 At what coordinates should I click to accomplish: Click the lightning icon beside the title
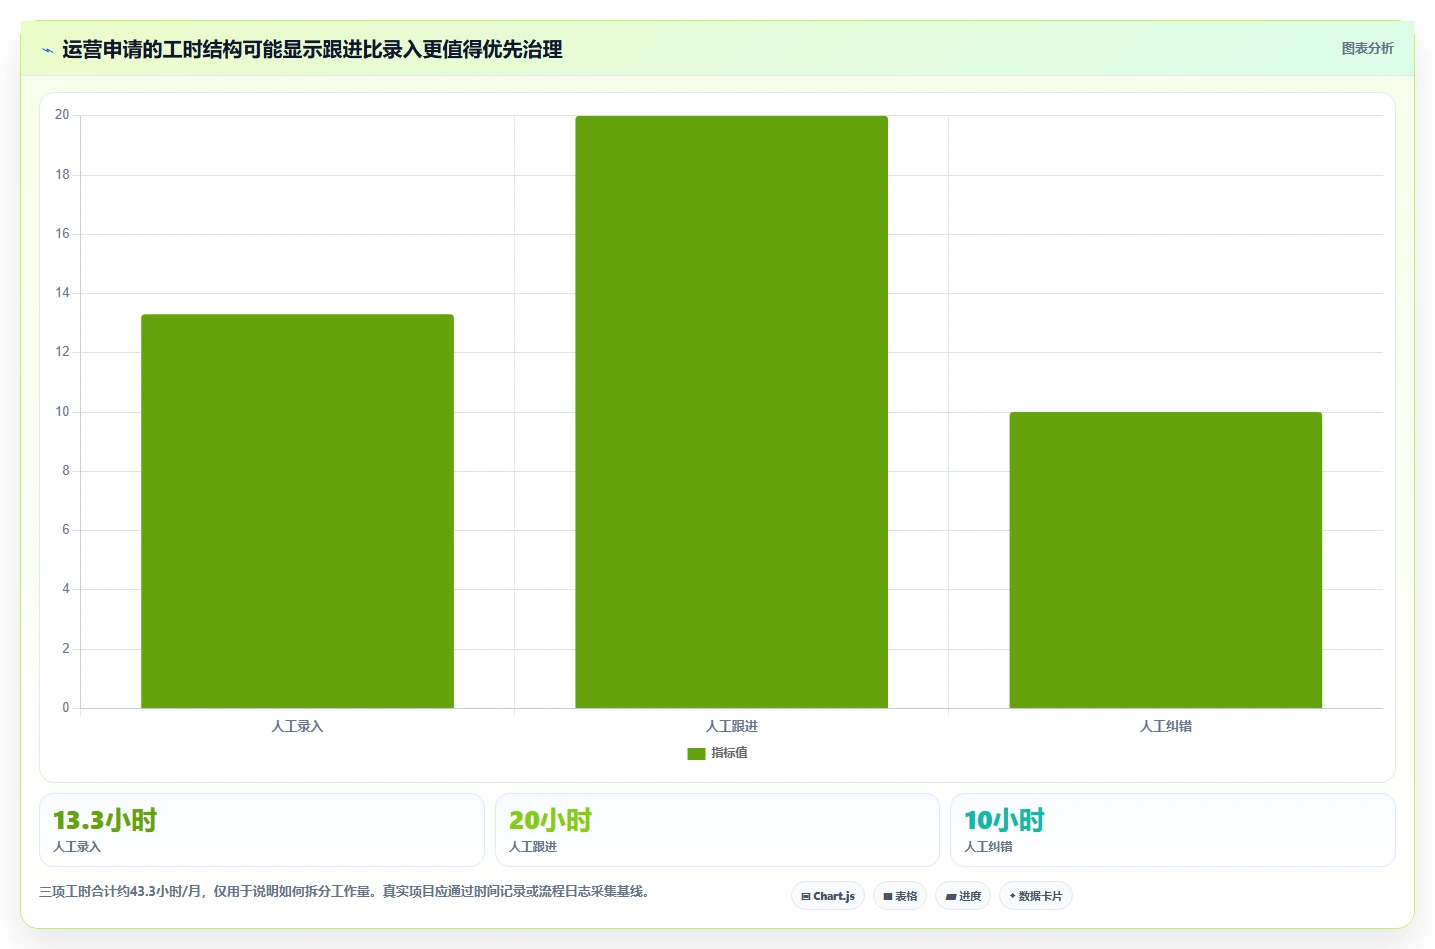tap(47, 50)
